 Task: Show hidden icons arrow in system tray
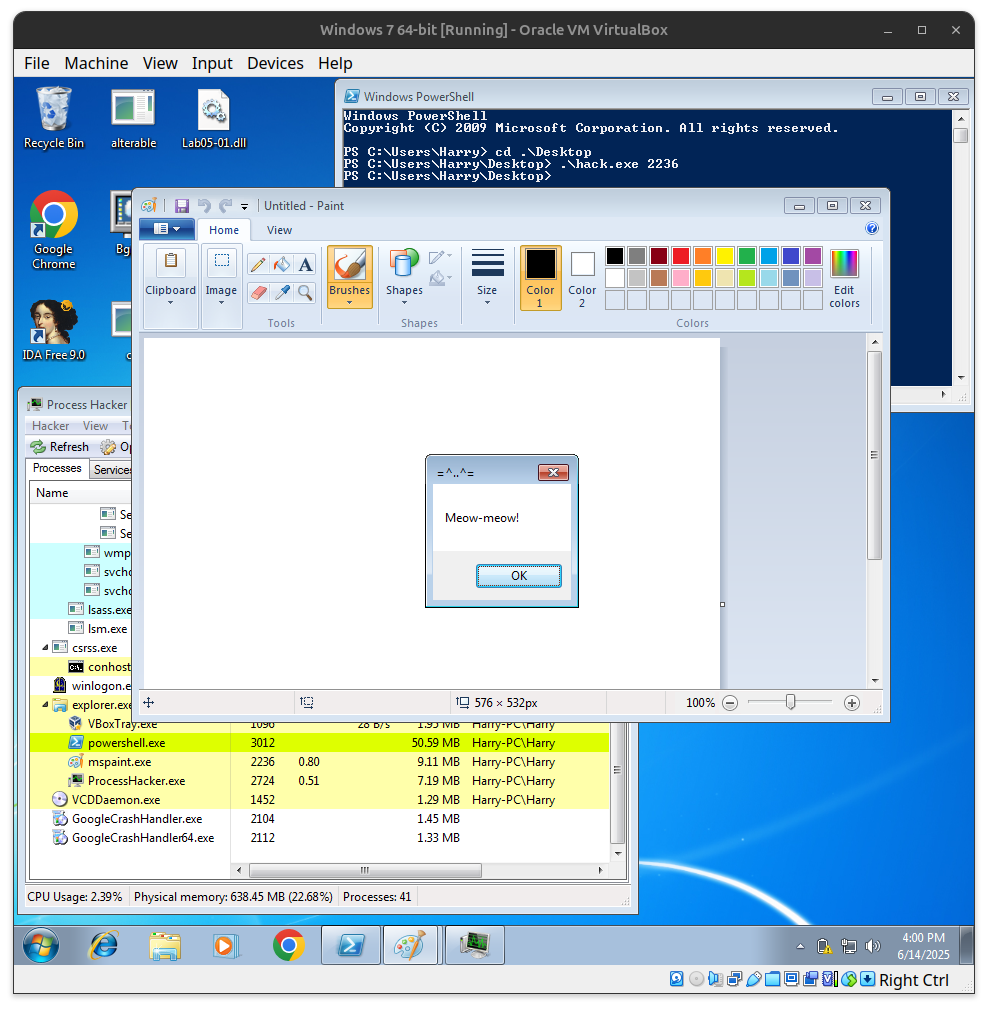pyautogui.click(x=800, y=946)
